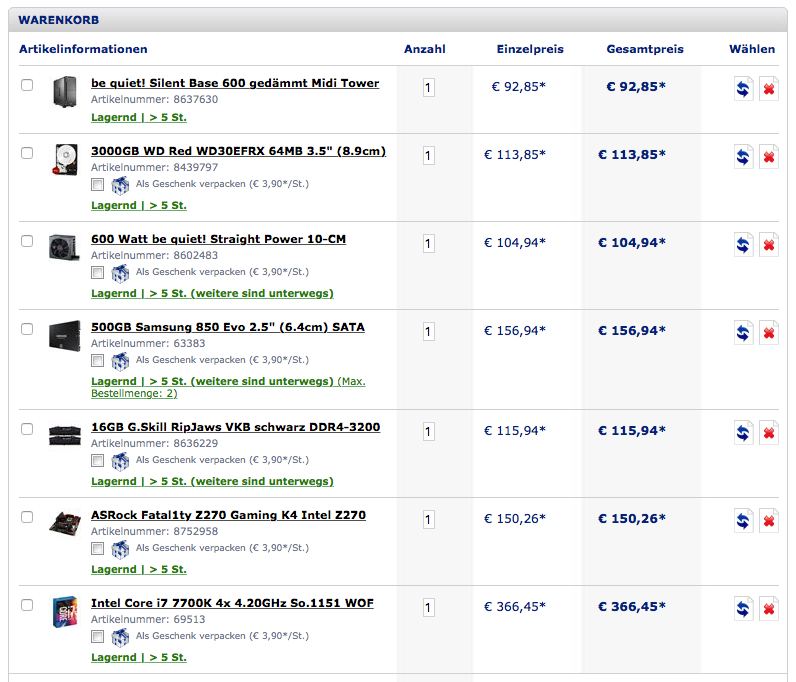
Task: Click be quiet! Silent Base 600 case thumbnail
Action: [65, 92]
